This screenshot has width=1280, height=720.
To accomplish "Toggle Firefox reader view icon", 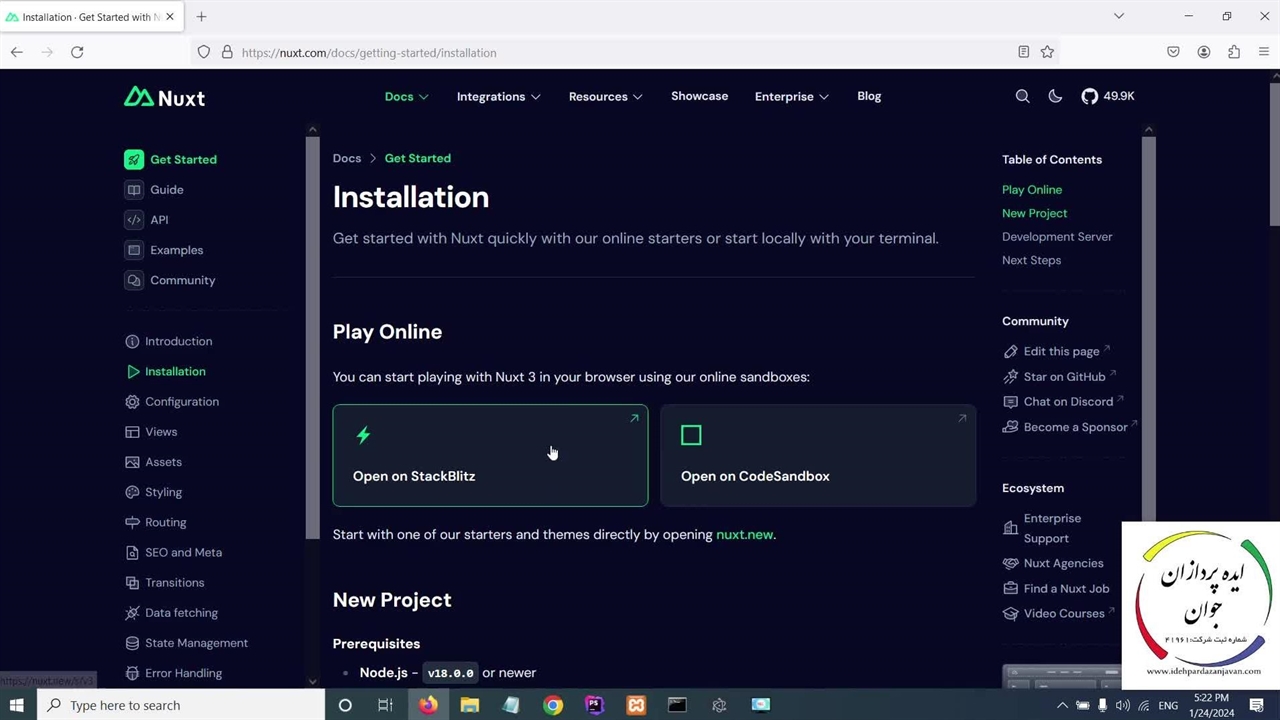I will pyautogui.click(x=1023, y=52).
